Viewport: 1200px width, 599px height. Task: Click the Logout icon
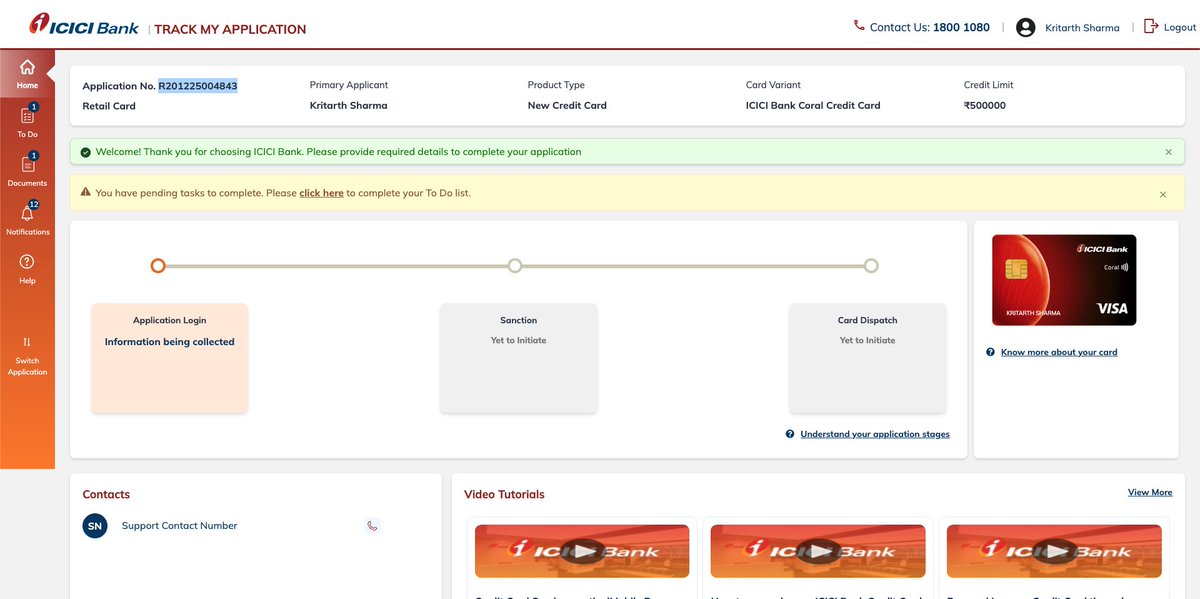pyautogui.click(x=1150, y=27)
